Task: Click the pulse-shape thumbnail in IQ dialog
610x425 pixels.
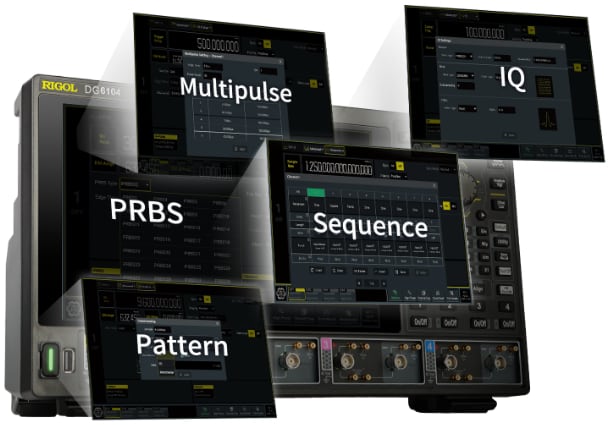Action: [x=547, y=119]
